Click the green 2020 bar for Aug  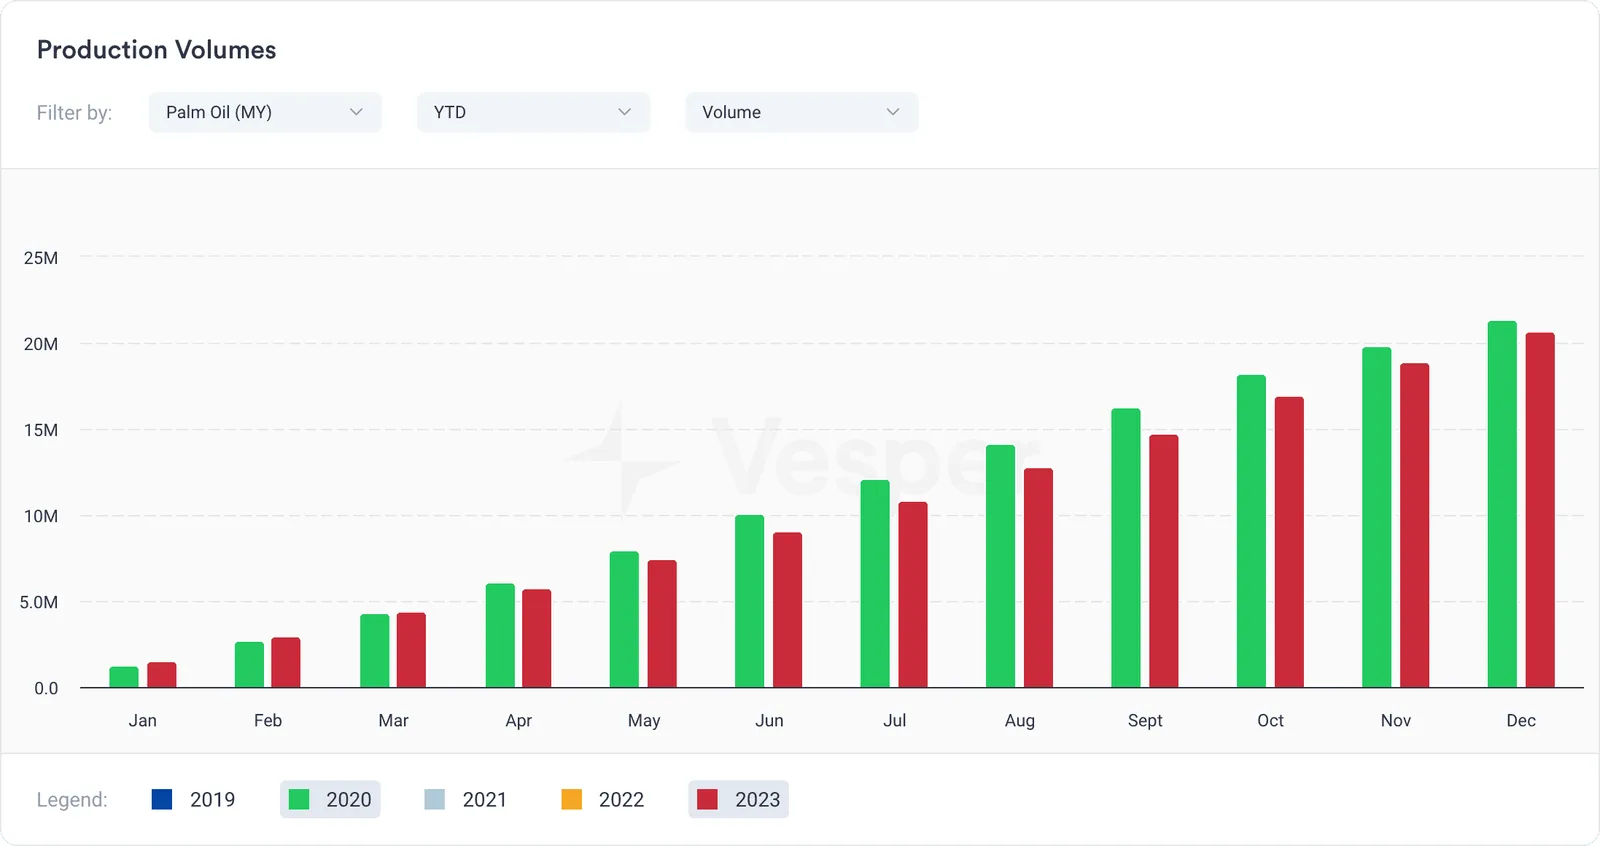point(1000,566)
